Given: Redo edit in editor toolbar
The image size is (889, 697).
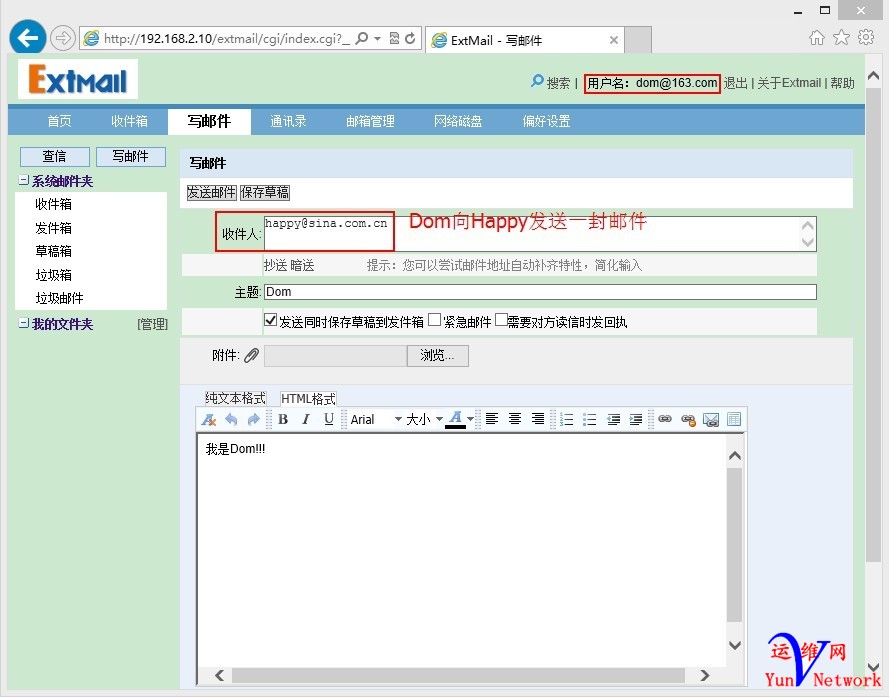Looking at the screenshot, I should click(253, 420).
